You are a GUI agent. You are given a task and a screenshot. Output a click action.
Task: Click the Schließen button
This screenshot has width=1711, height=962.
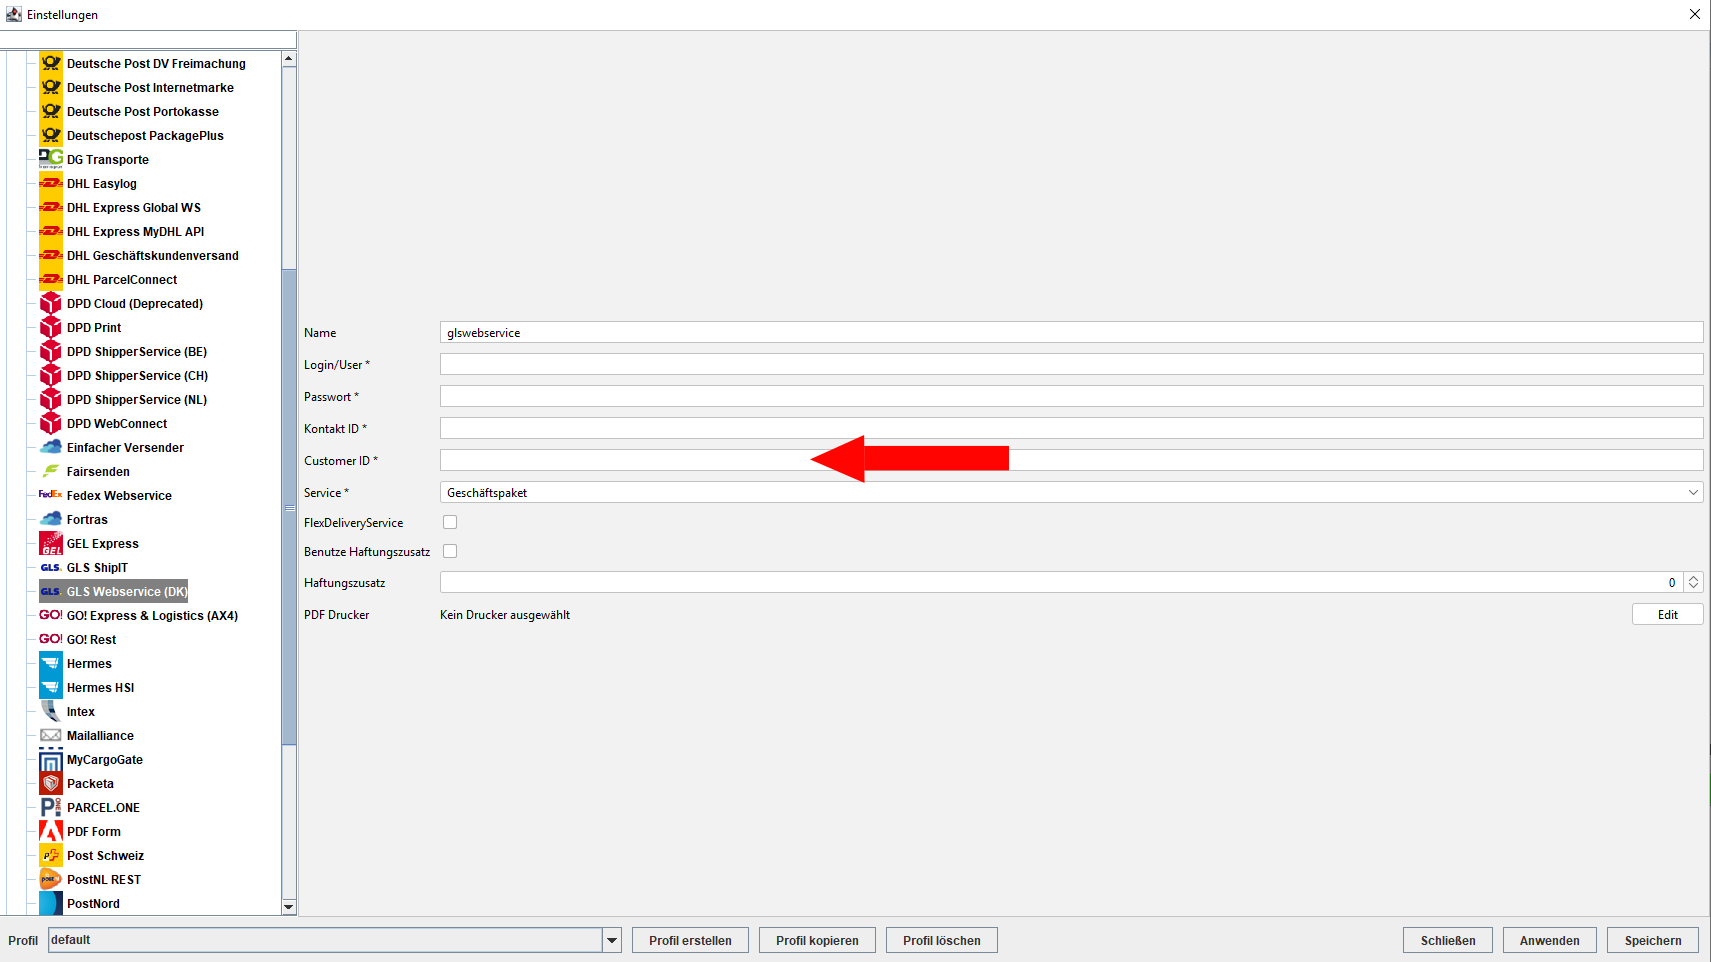click(1448, 940)
